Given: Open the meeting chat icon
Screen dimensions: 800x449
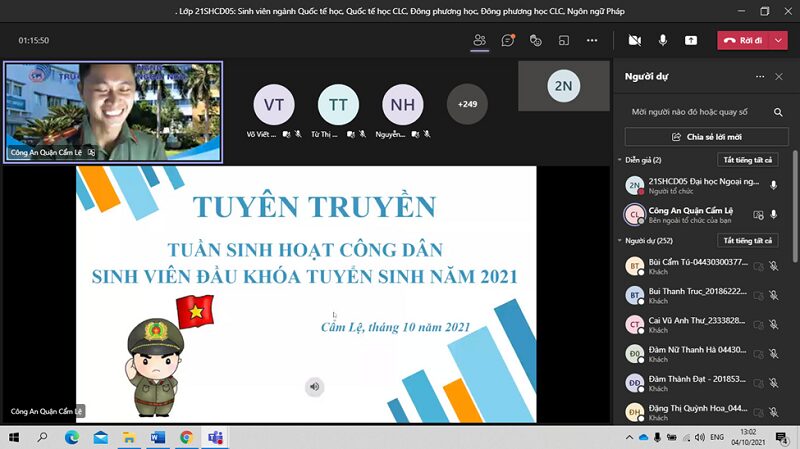Looking at the screenshot, I should coord(508,40).
